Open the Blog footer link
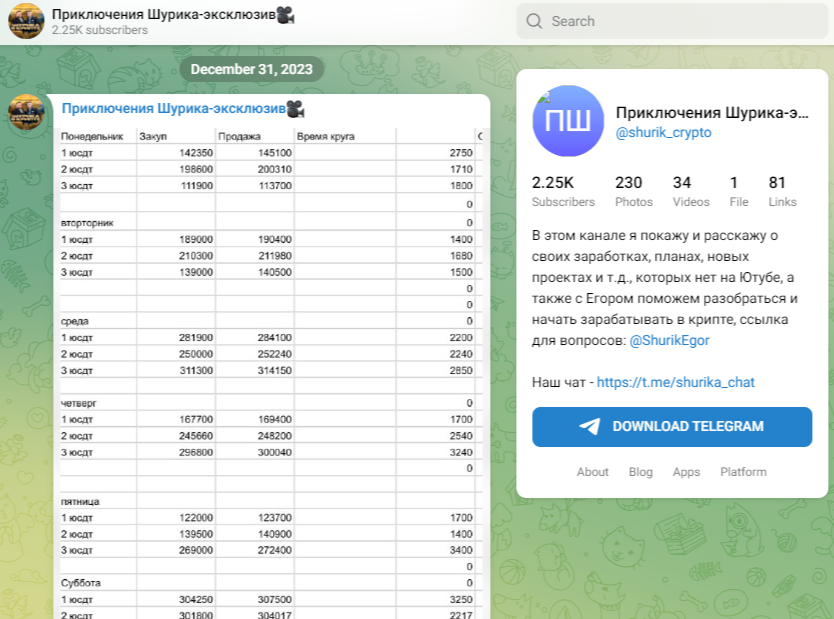This screenshot has height=619, width=834. [x=640, y=472]
